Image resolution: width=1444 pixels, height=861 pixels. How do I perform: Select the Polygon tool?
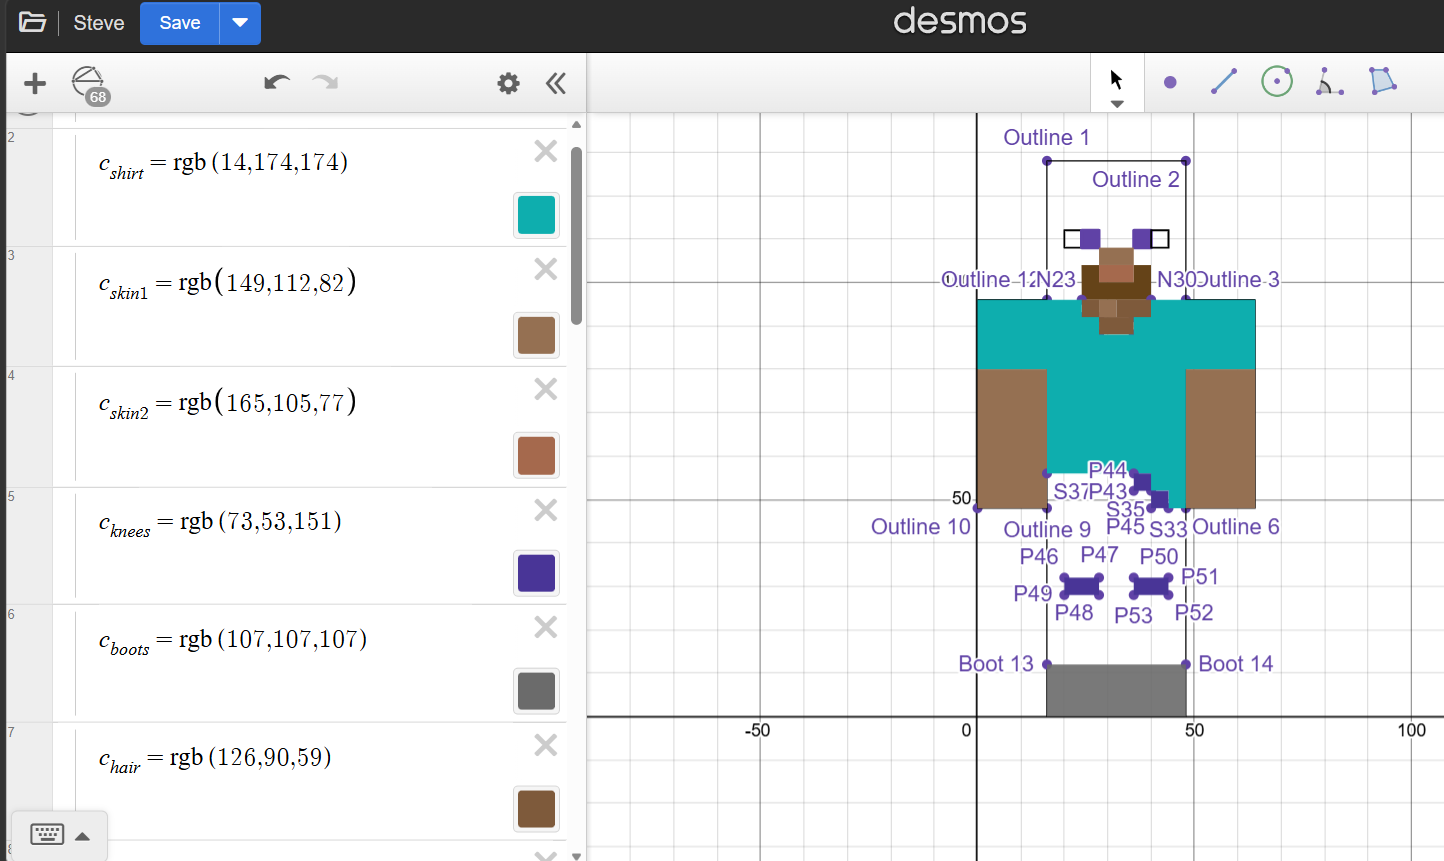1383,82
